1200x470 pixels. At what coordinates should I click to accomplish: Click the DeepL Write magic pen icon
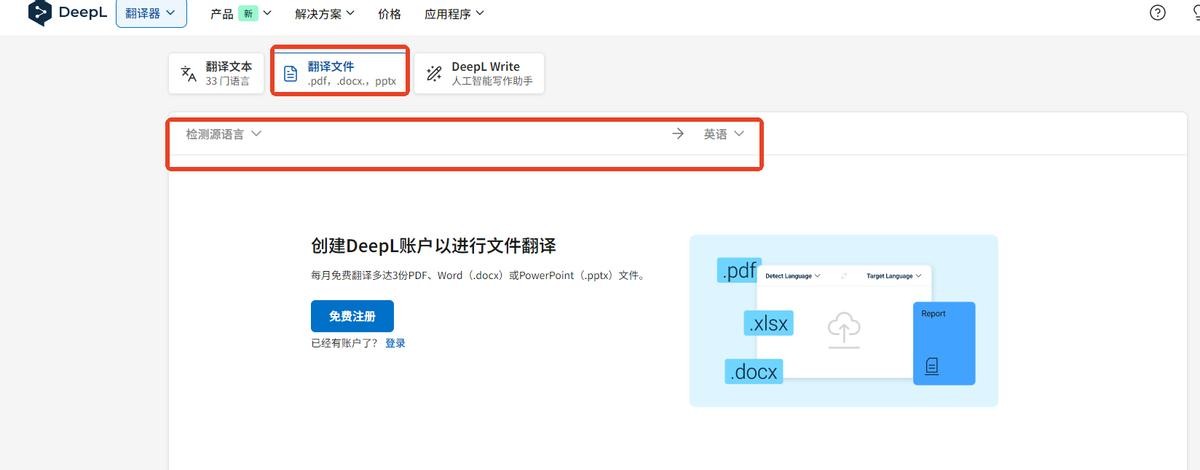434,74
